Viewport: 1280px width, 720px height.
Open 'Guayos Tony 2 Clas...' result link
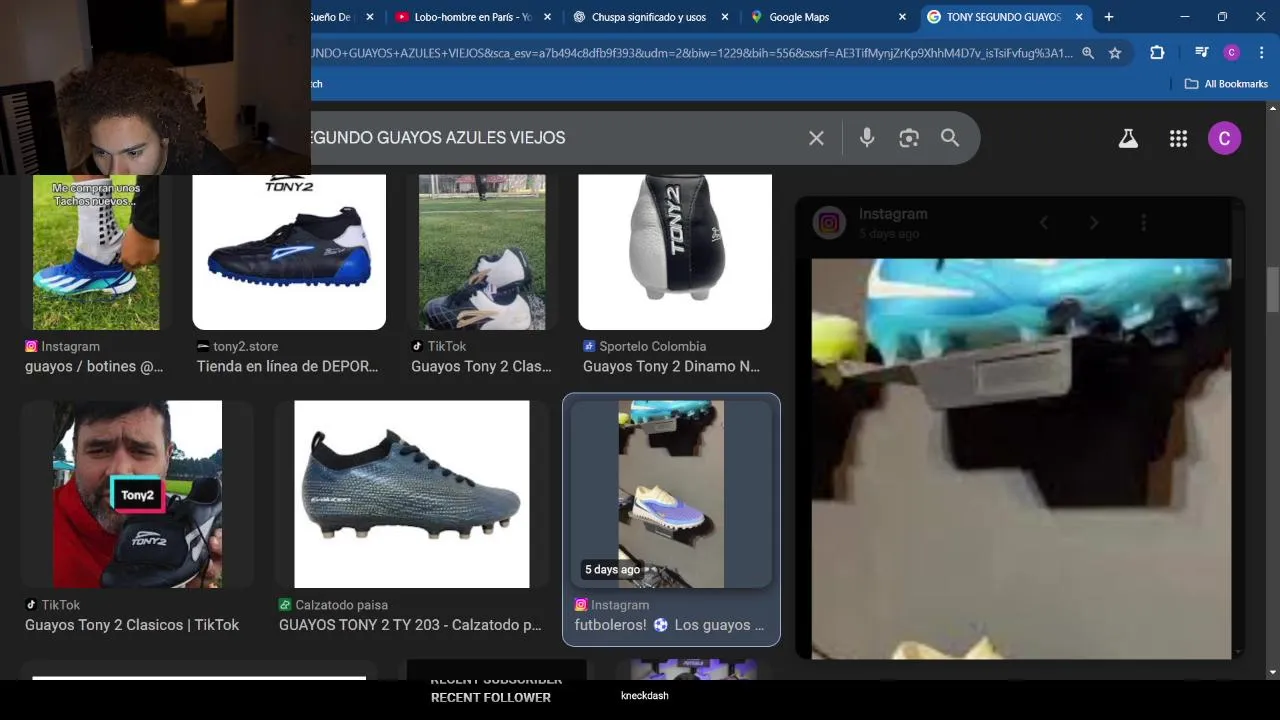[x=481, y=366]
